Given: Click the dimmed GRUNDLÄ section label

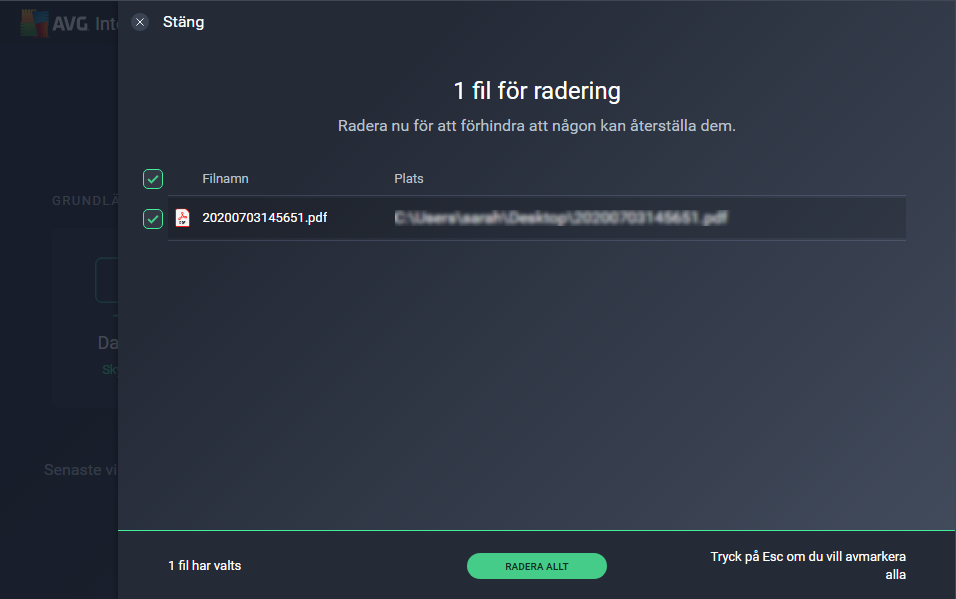Looking at the screenshot, I should coord(85,201).
